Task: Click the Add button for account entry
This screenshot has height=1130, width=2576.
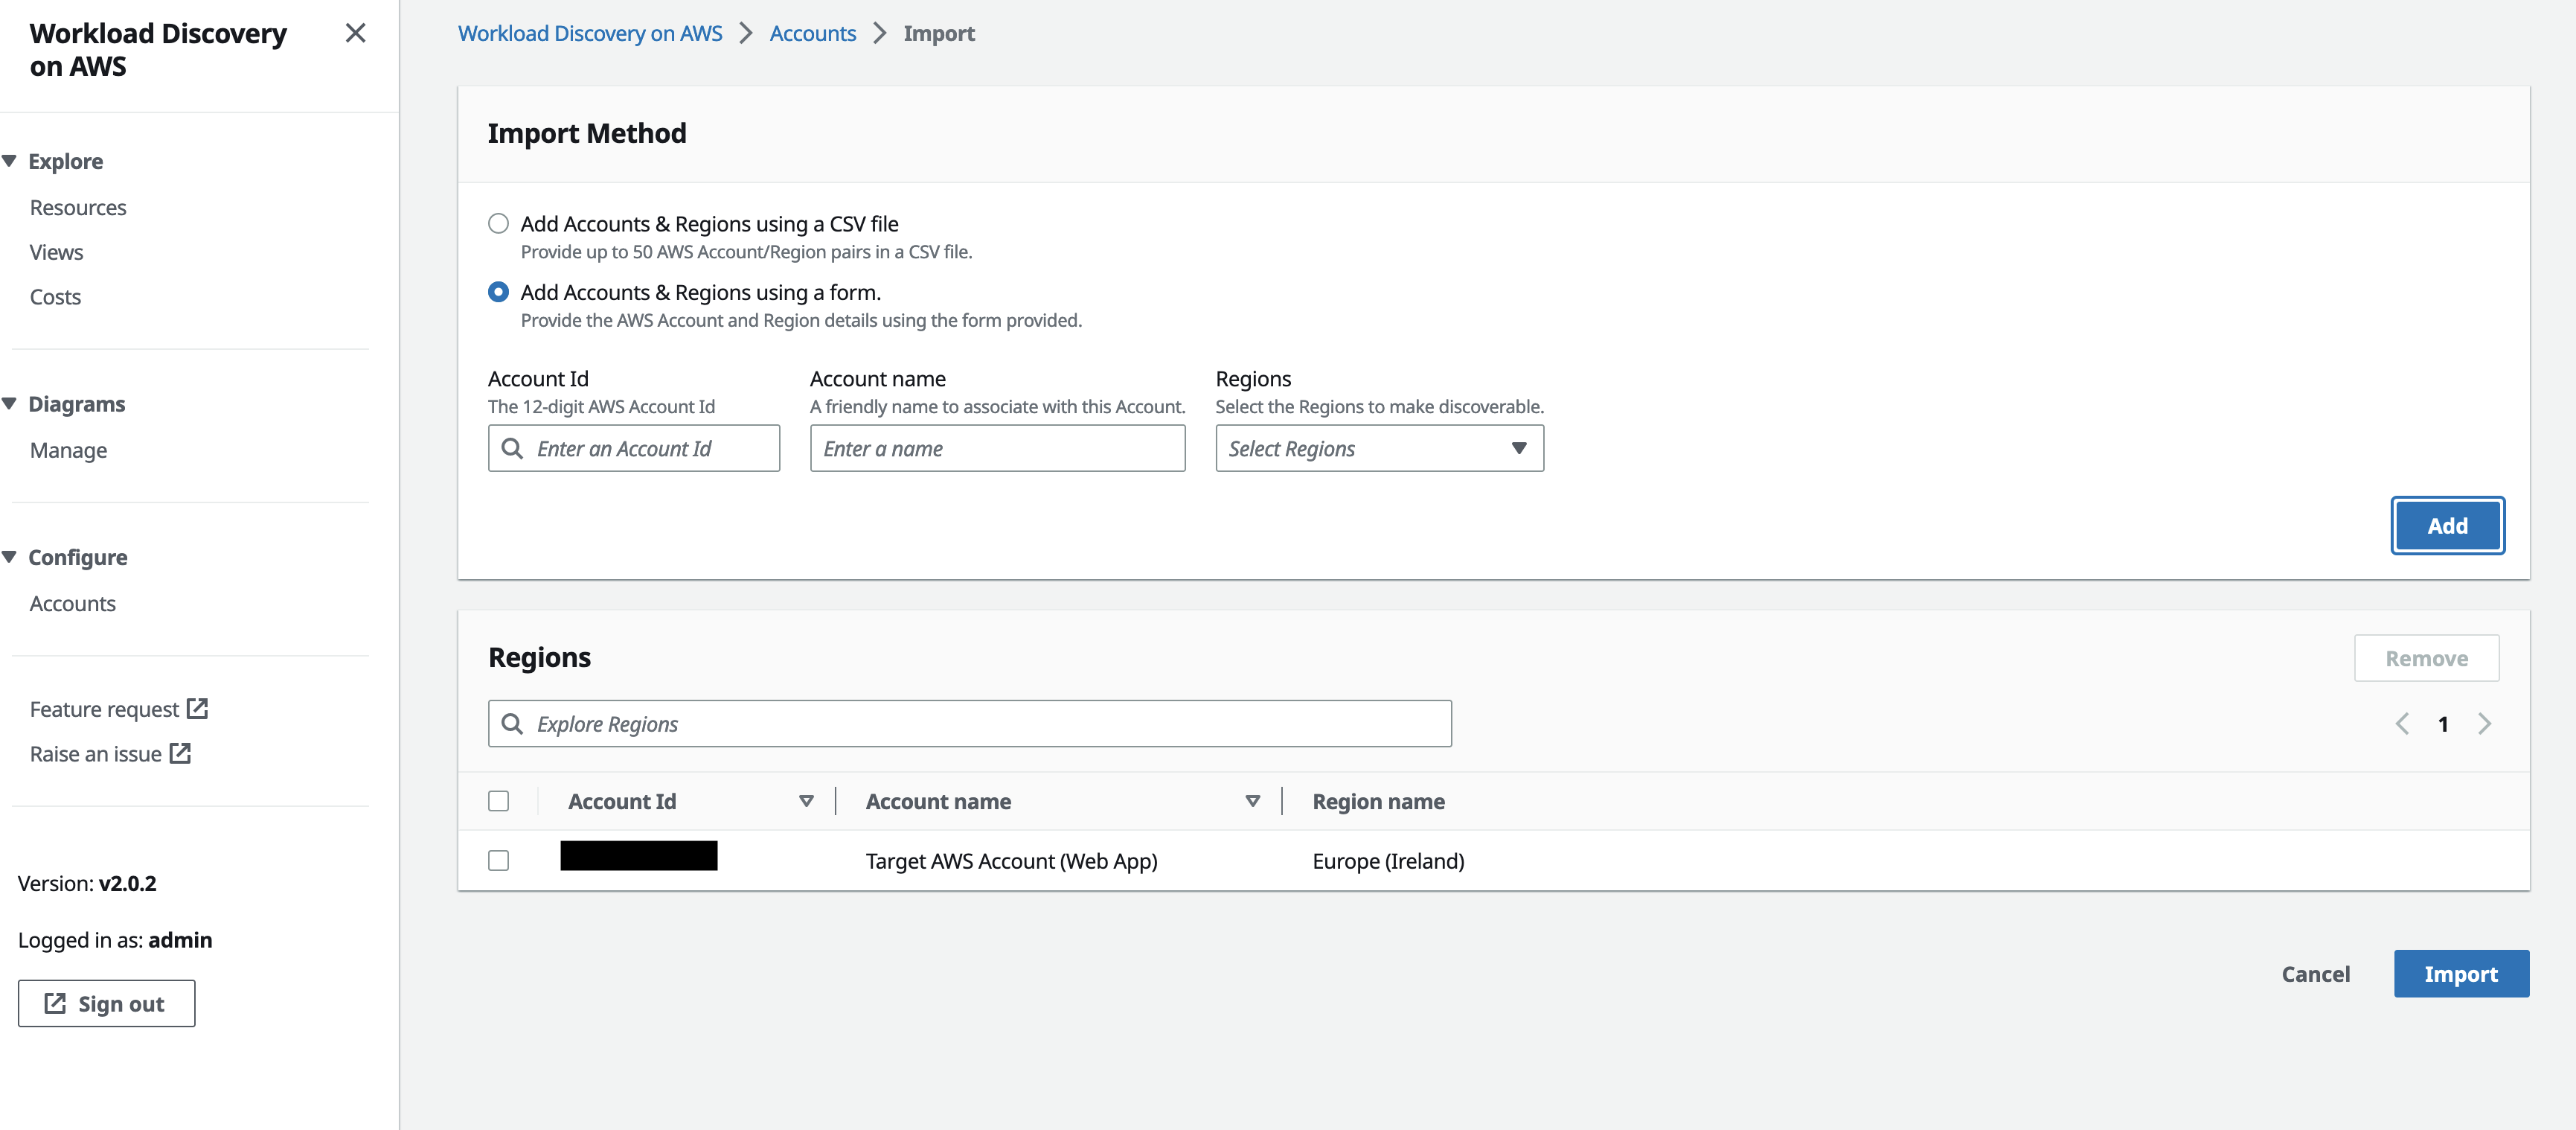Action: (2448, 526)
